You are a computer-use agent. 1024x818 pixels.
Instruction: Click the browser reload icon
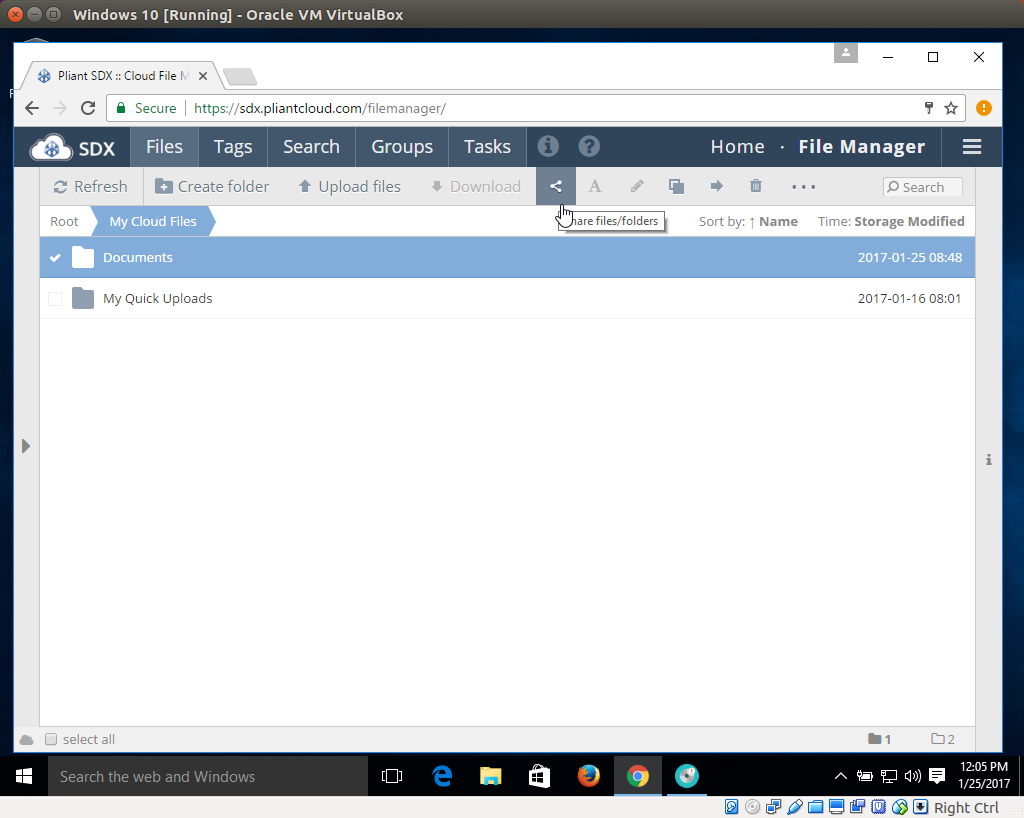click(x=88, y=108)
